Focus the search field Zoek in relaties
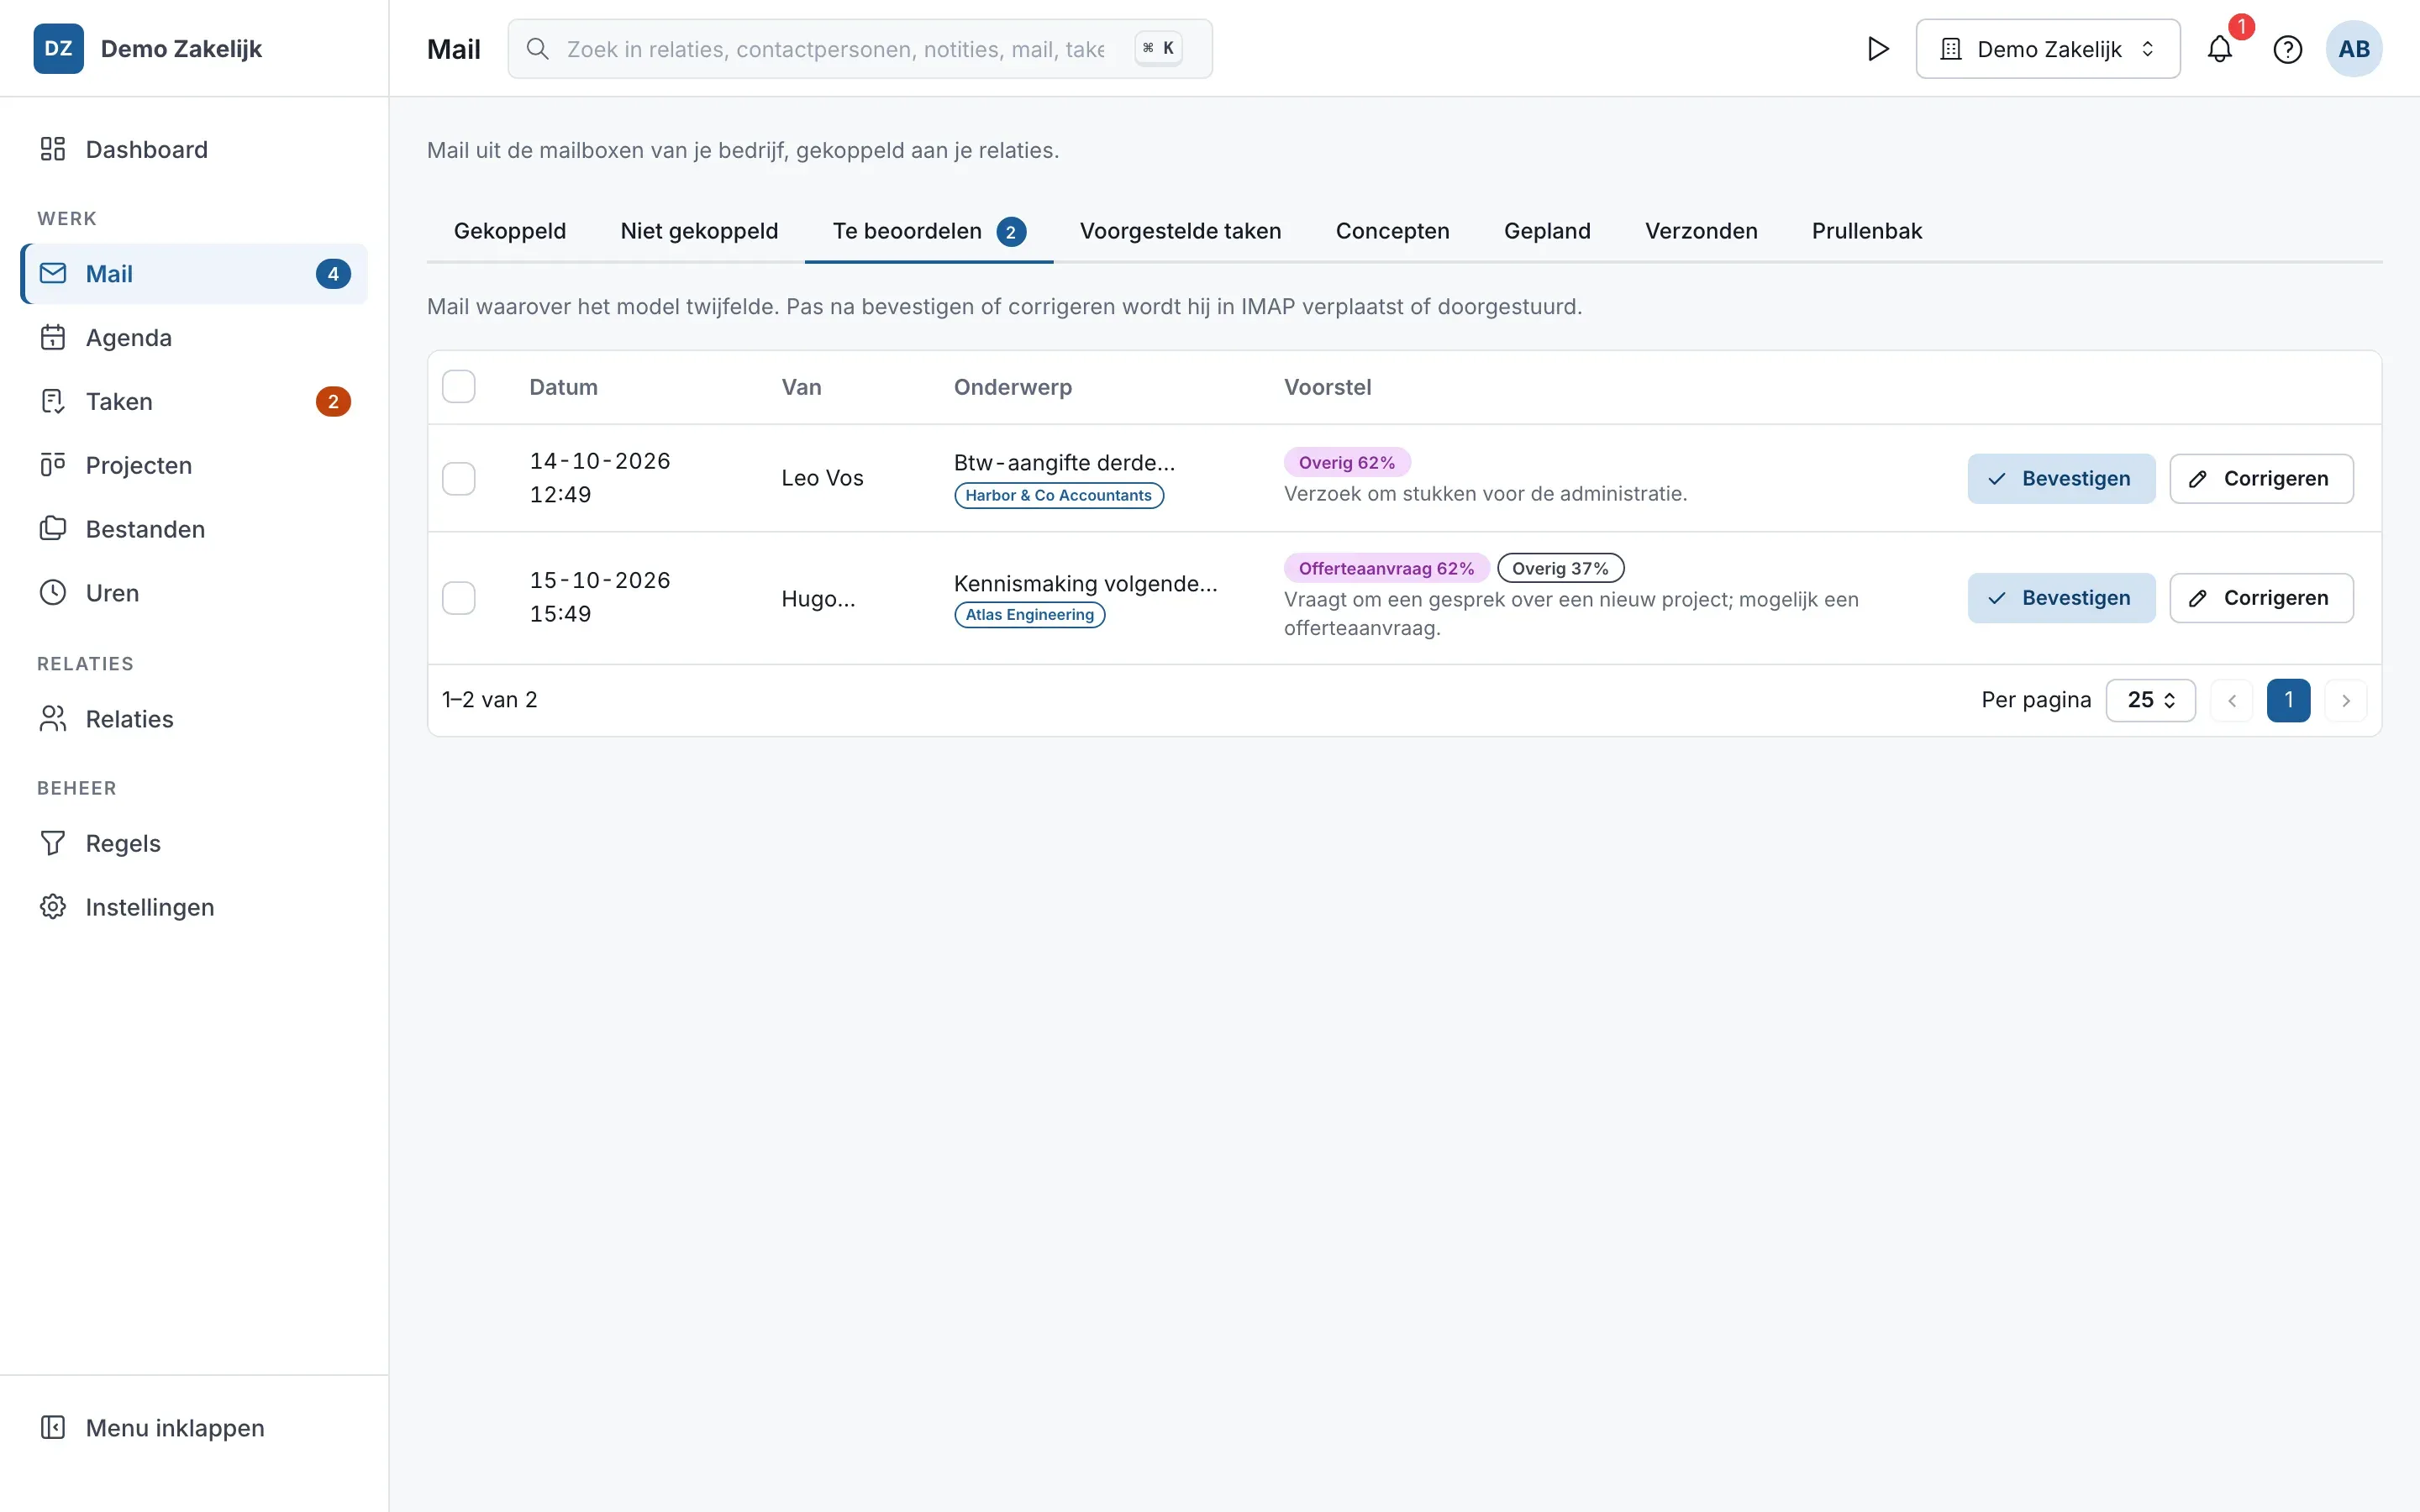2420x1512 pixels. [x=860, y=49]
